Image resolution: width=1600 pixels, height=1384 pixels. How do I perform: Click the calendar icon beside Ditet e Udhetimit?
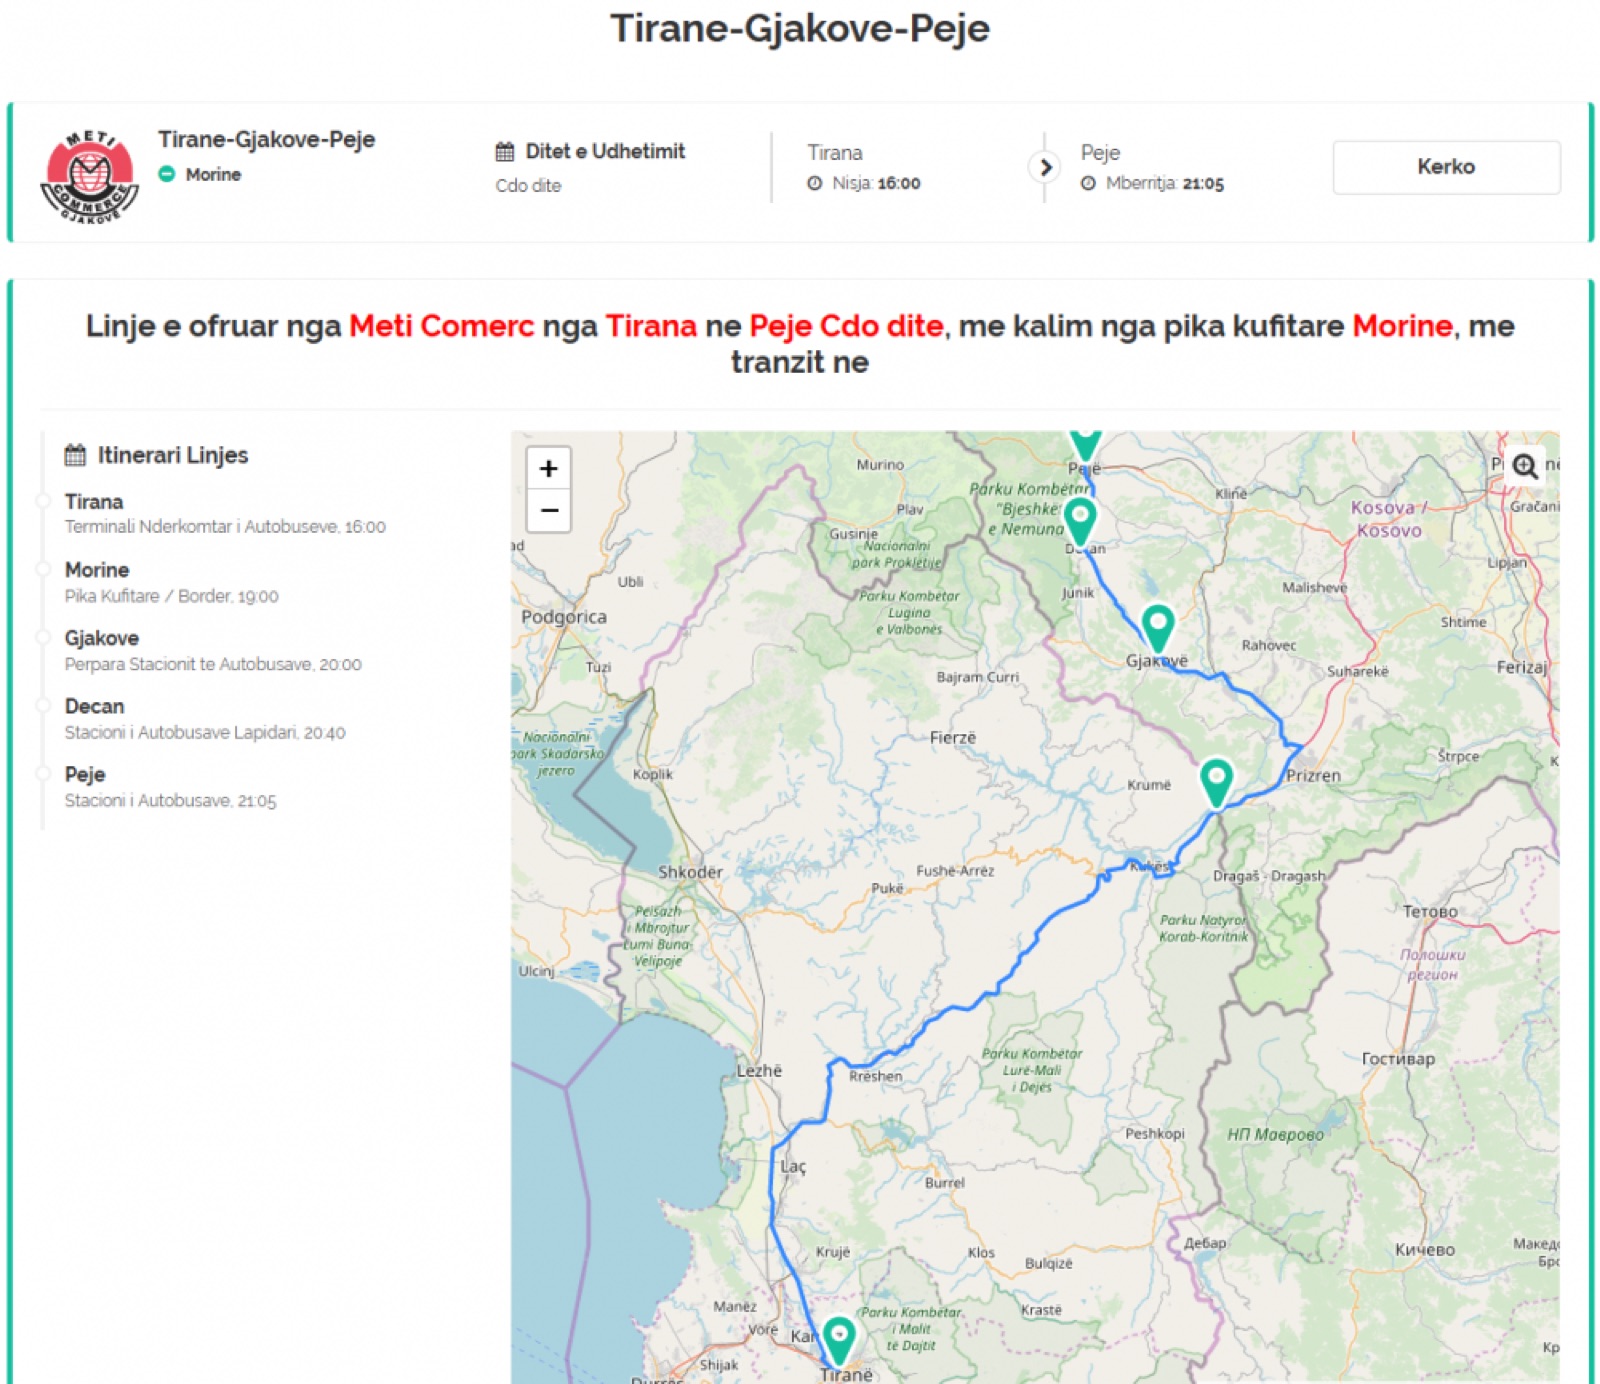pyautogui.click(x=505, y=152)
